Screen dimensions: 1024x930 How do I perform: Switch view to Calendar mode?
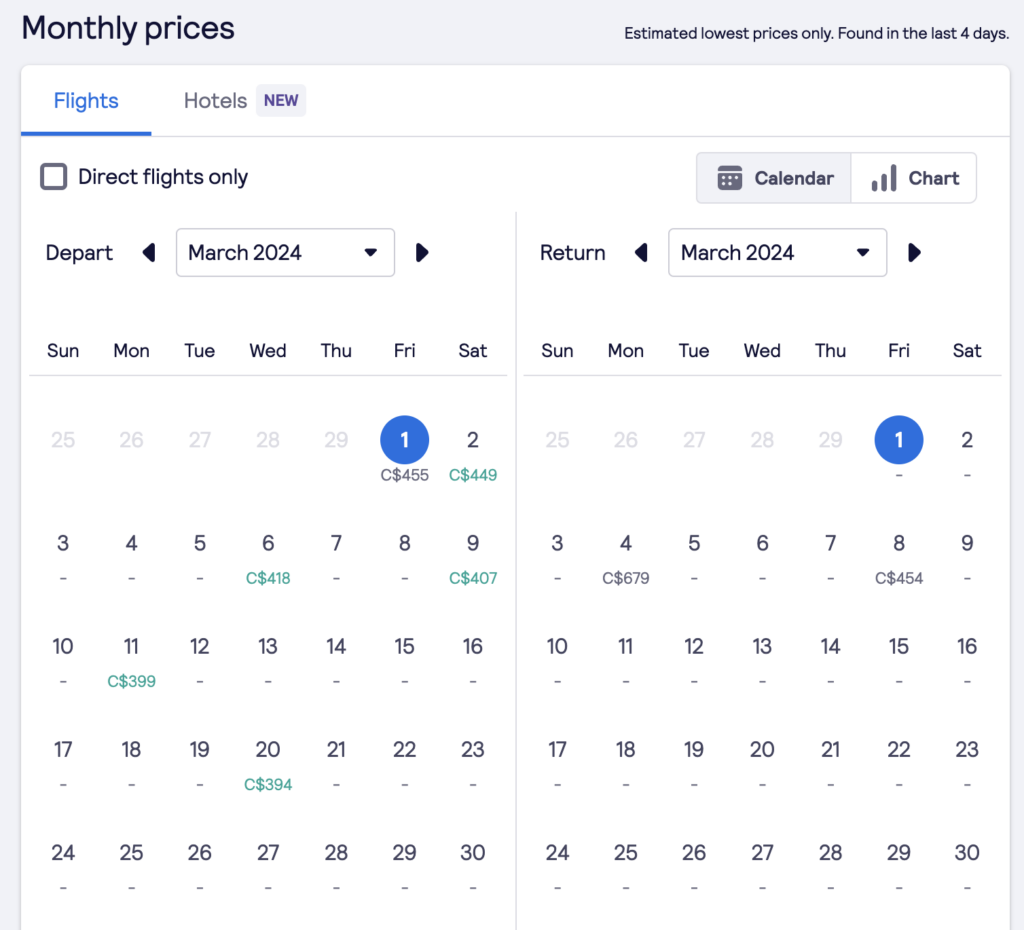pos(773,177)
